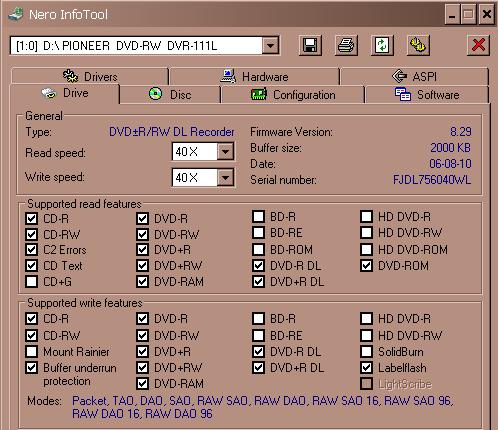Expand the drive selection dropdown
498x430 pixels.
(x=270, y=45)
